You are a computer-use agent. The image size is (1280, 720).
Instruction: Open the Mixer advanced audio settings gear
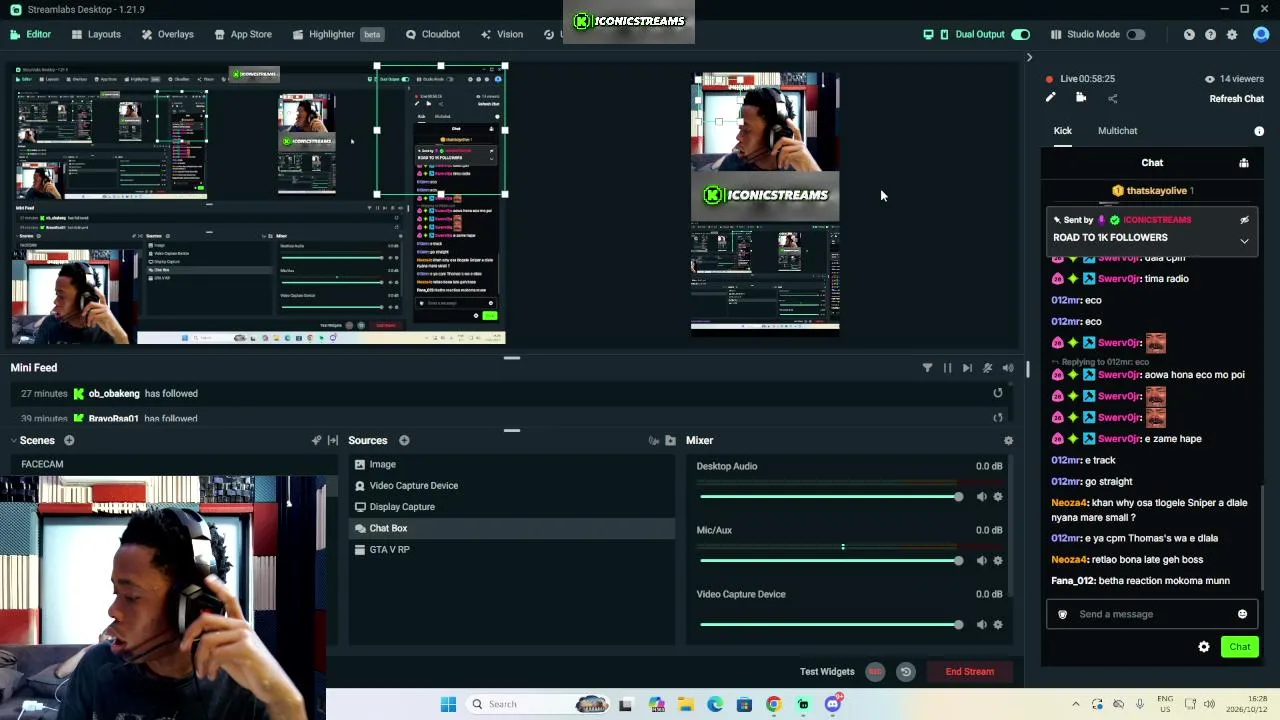point(1008,440)
